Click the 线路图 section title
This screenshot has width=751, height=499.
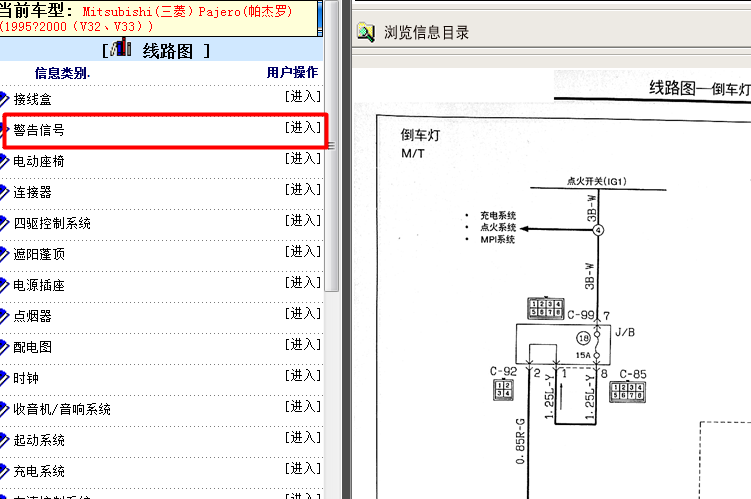[x=168, y=51]
